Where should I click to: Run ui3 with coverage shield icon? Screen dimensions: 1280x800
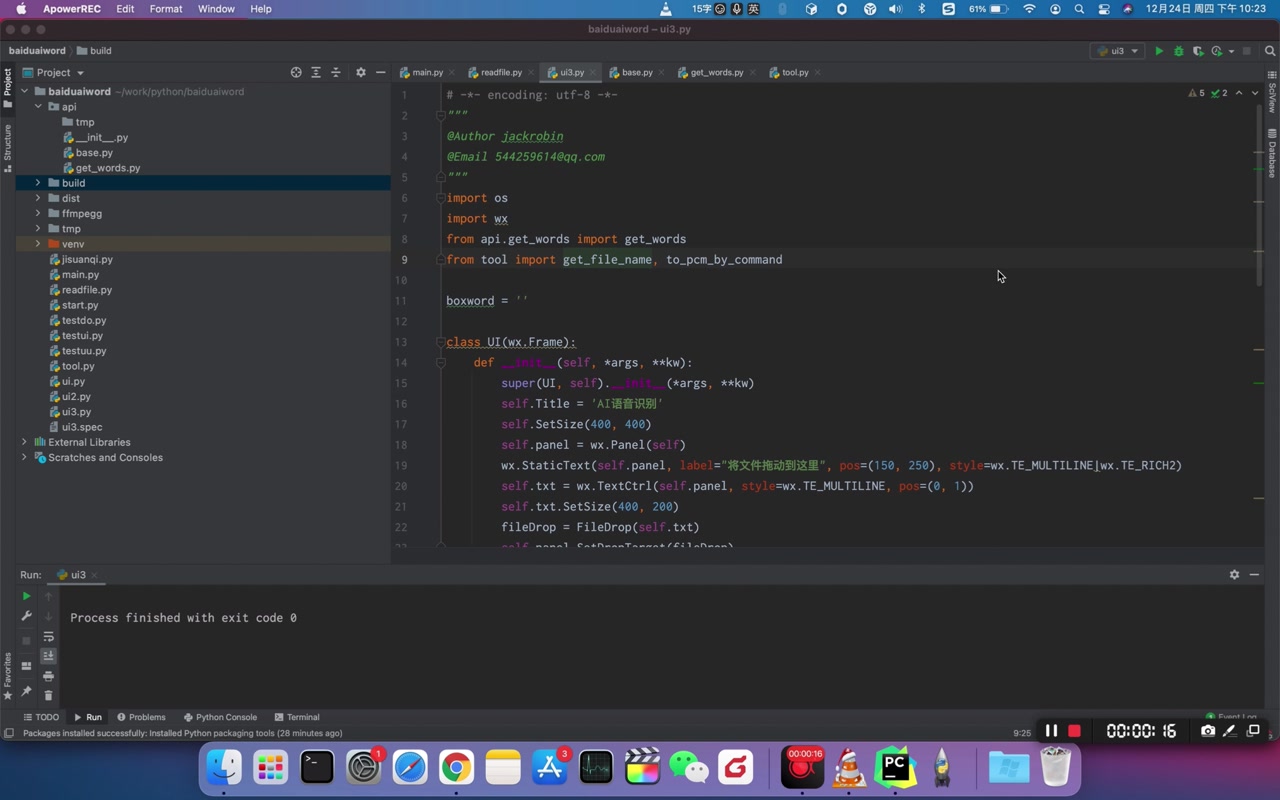click(x=1198, y=51)
